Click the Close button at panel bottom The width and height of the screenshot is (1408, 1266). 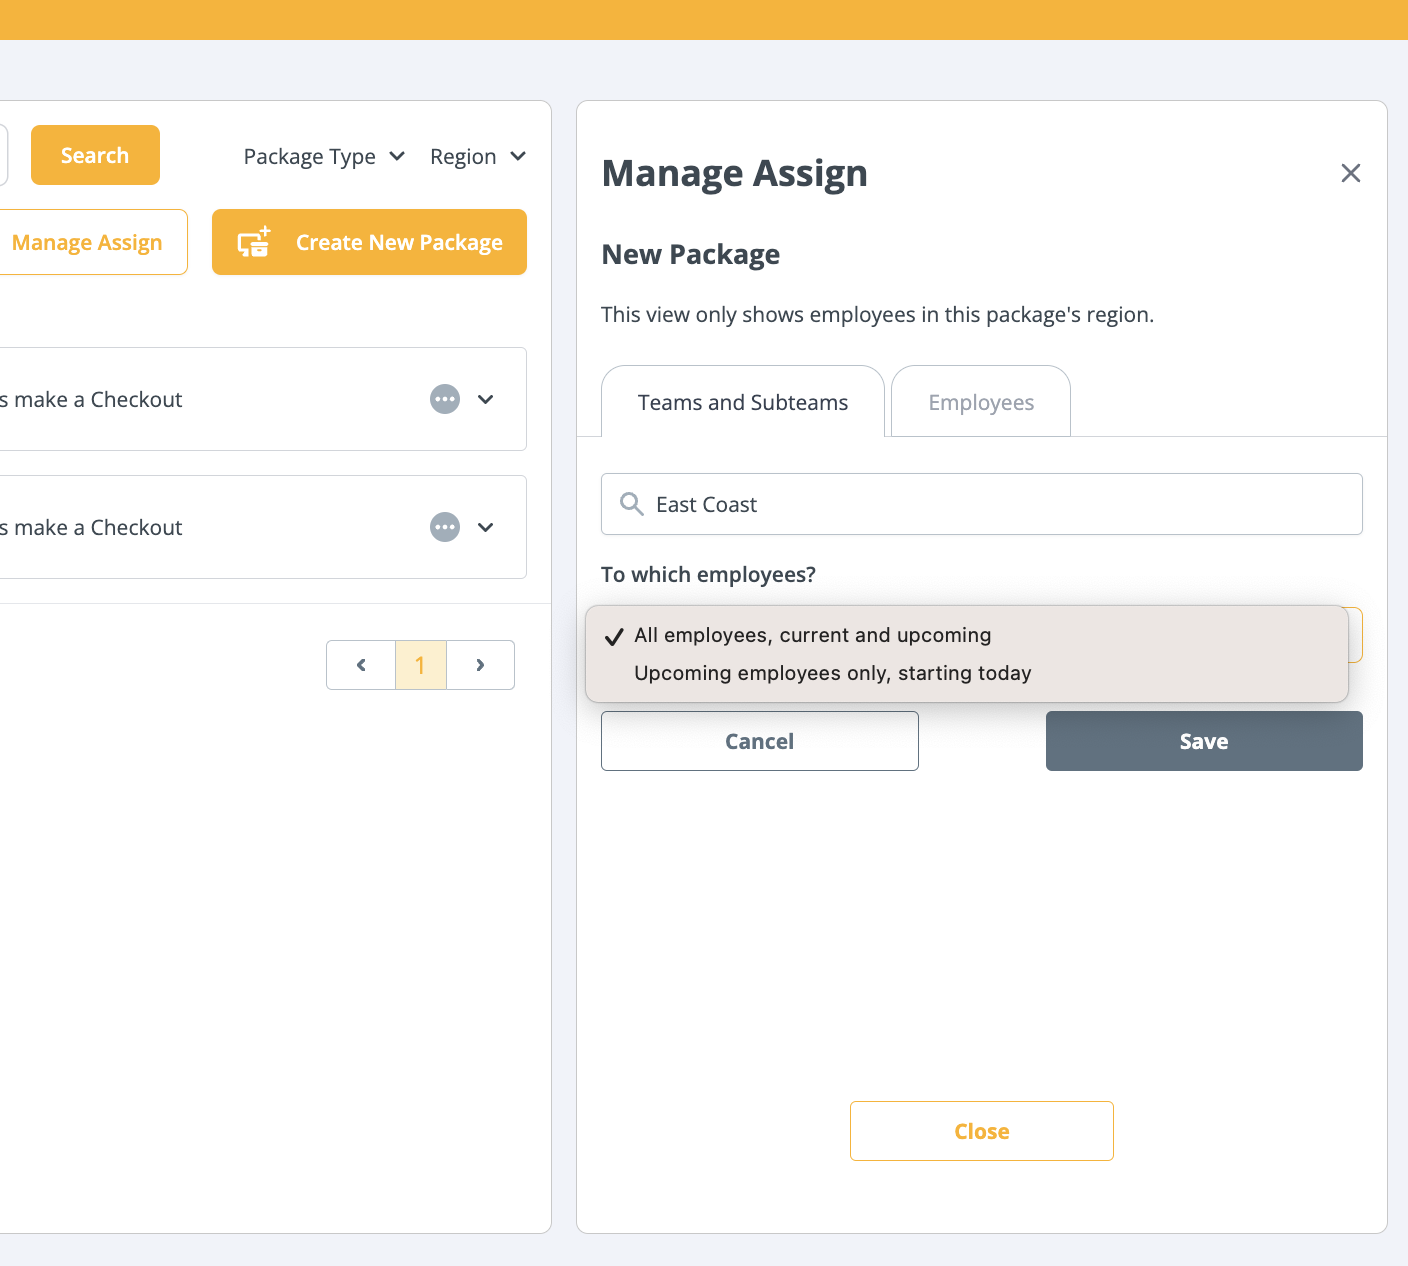coord(981,1131)
